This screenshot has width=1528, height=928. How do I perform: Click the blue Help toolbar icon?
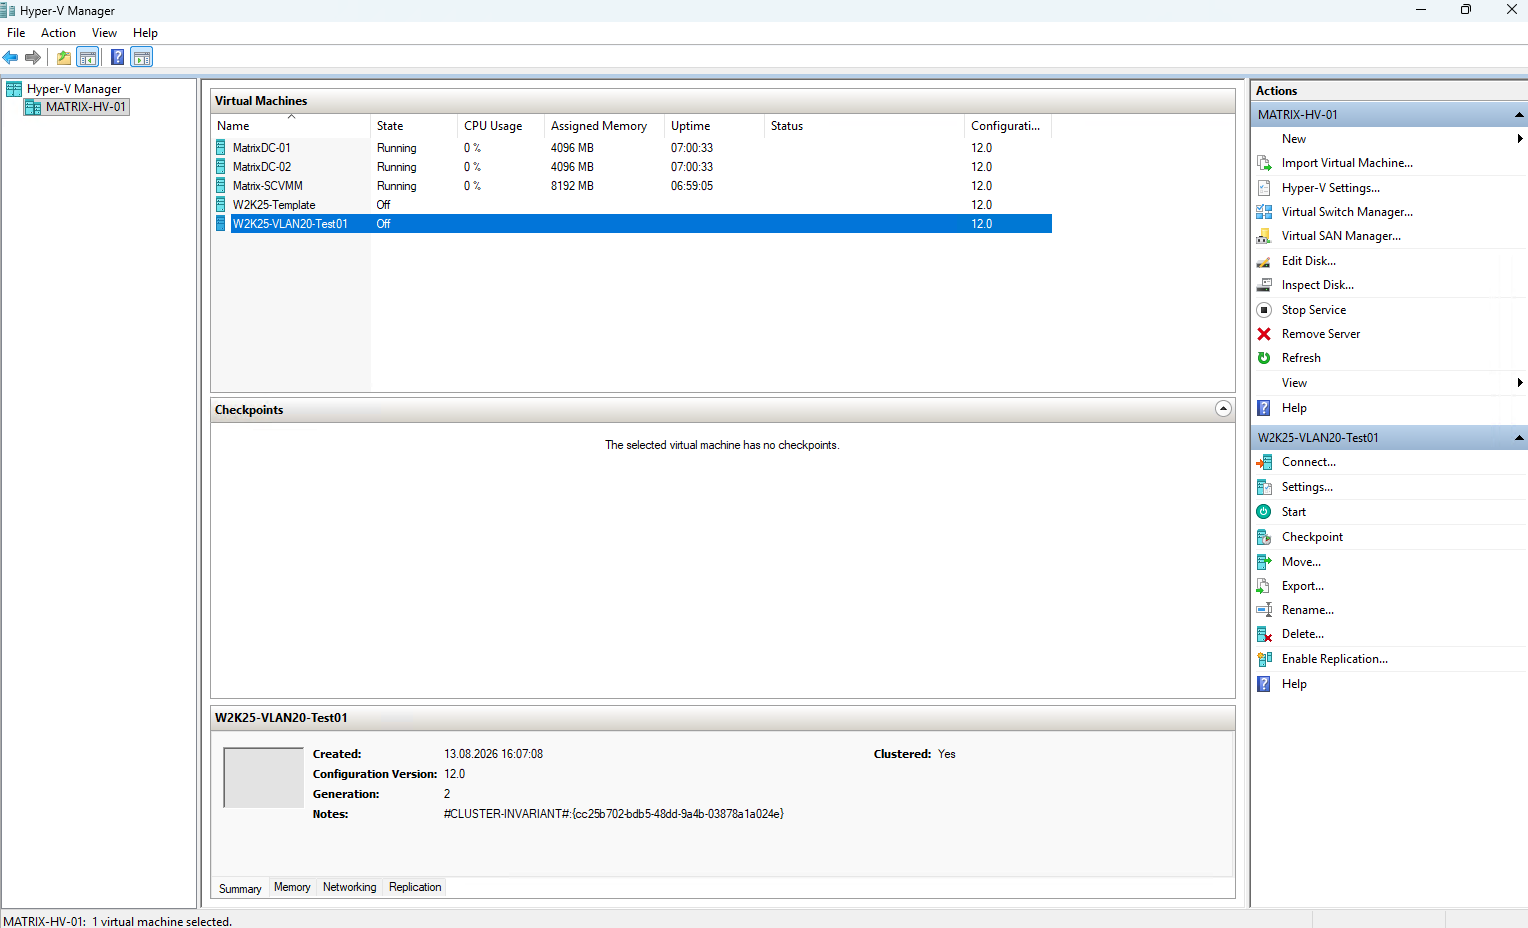coord(118,57)
